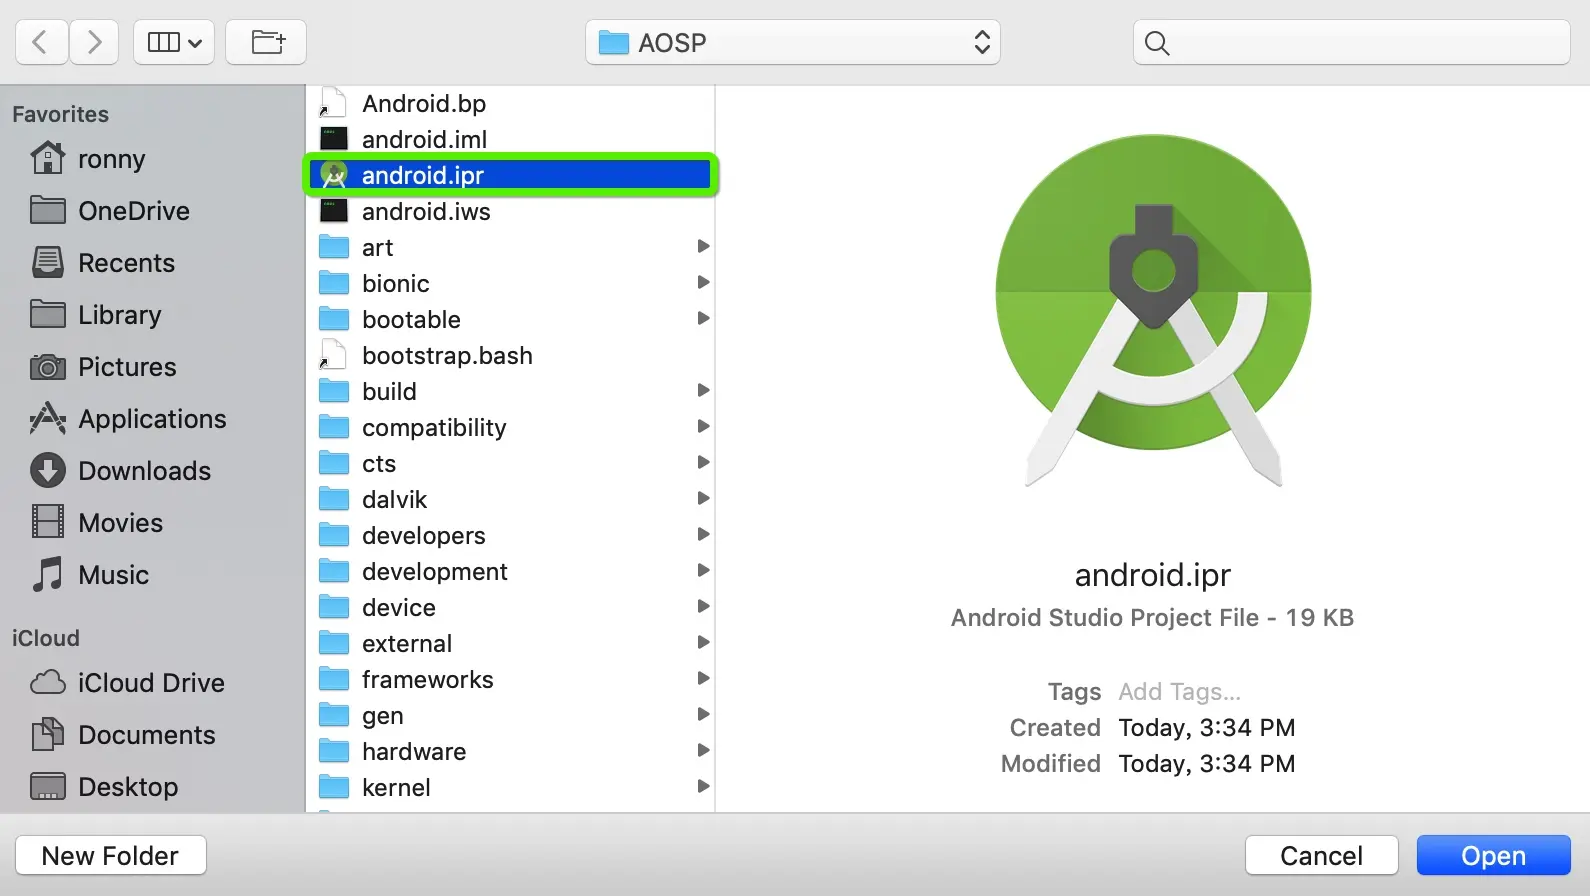
Task: Click the bootstrap.bash file icon
Action: pyautogui.click(x=333, y=354)
